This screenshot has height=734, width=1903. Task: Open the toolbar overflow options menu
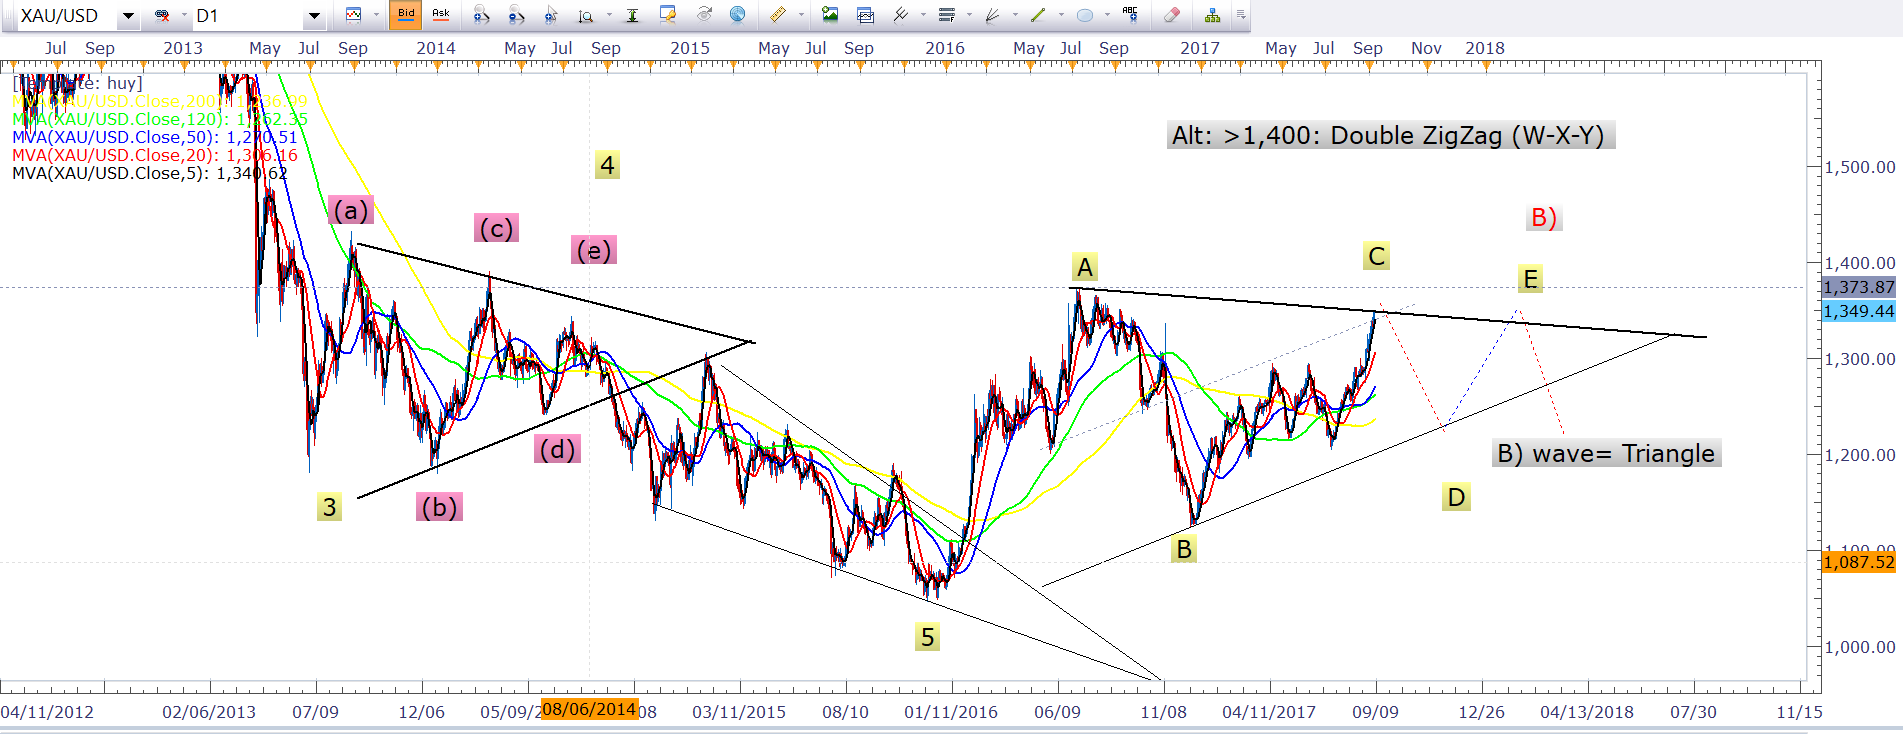(1240, 15)
